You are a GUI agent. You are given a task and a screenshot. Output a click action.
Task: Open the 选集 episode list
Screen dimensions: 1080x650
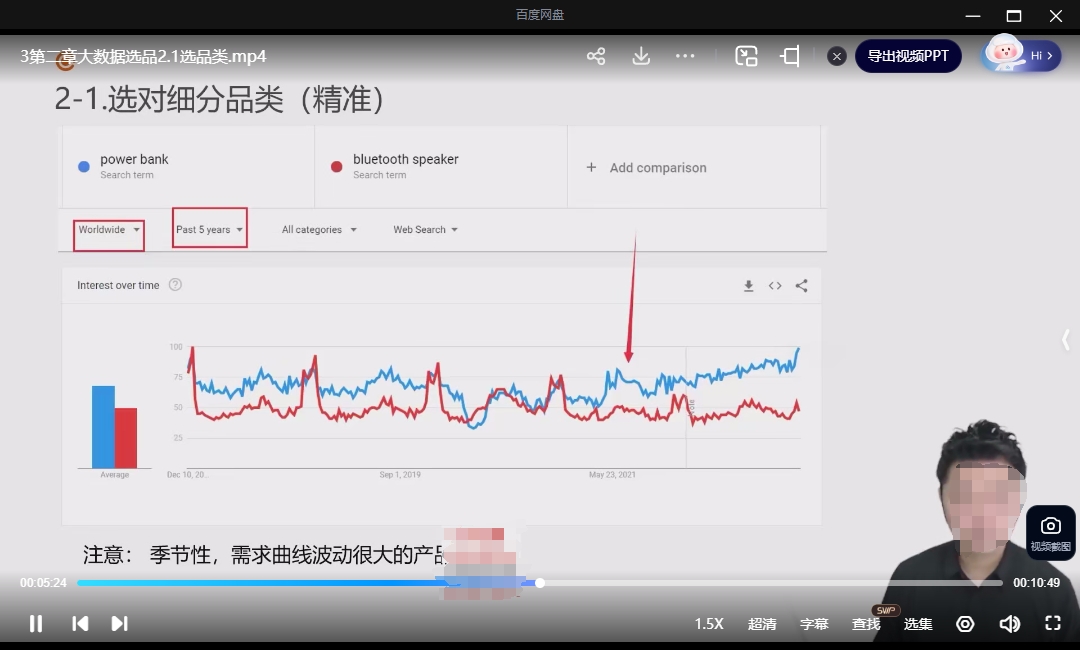[918, 623]
